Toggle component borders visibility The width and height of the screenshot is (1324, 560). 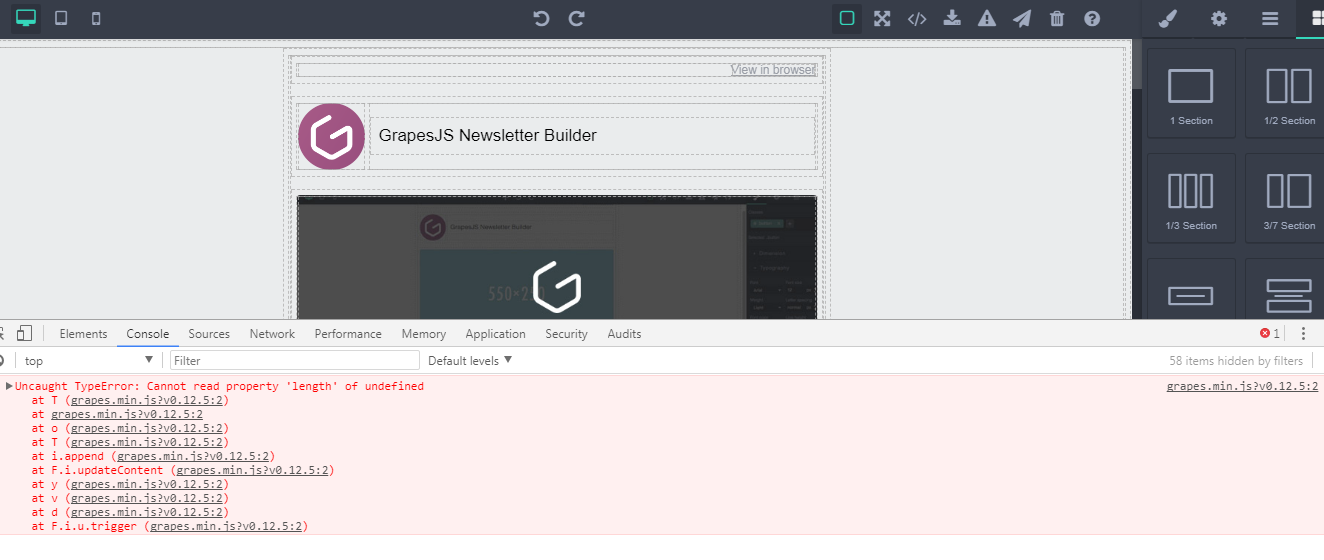pyautogui.click(x=847, y=18)
